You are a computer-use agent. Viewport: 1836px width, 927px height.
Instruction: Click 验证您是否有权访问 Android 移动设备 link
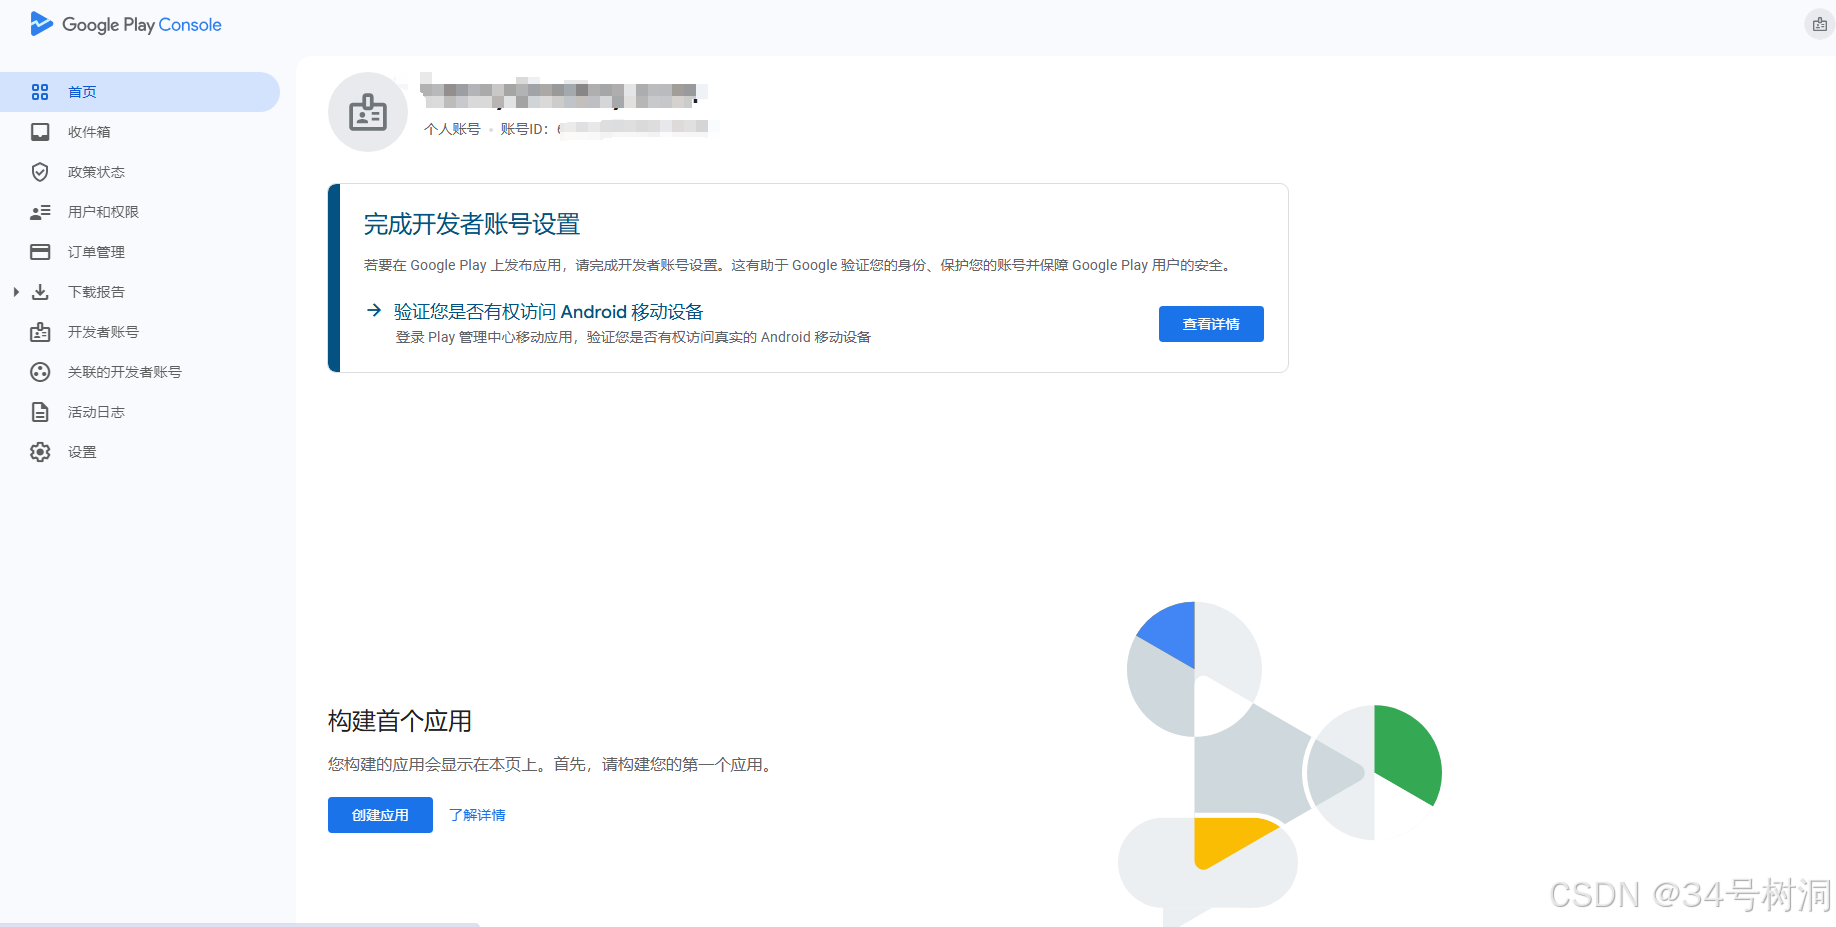pyautogui.click(x=548, y=312)
